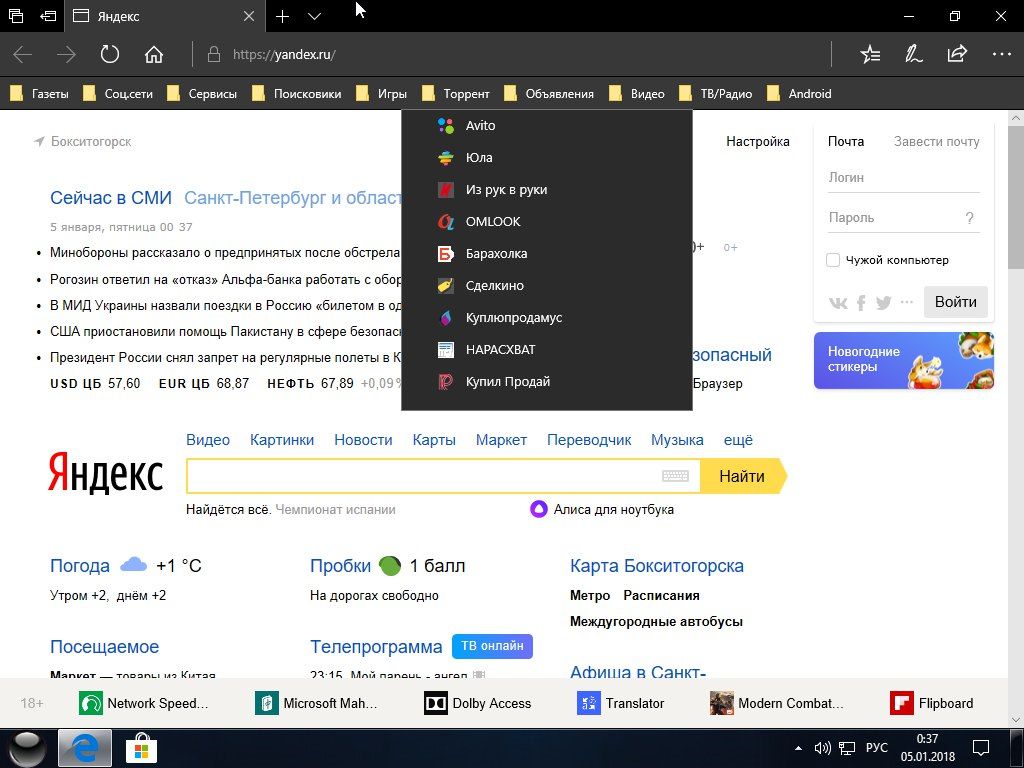Set these tabs aside icon
The image size is (1024, 768).
pyautogui.click(x=48, y=16)
